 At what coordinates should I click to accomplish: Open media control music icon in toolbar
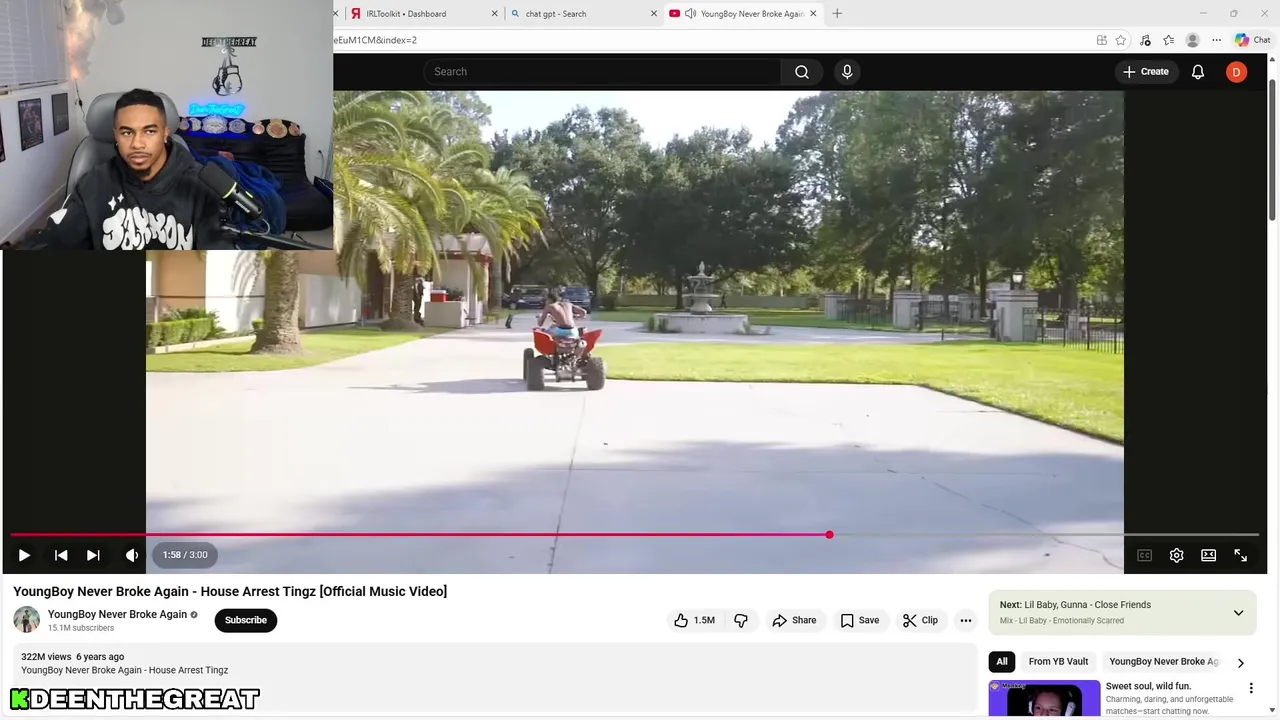coord(1145,40)
